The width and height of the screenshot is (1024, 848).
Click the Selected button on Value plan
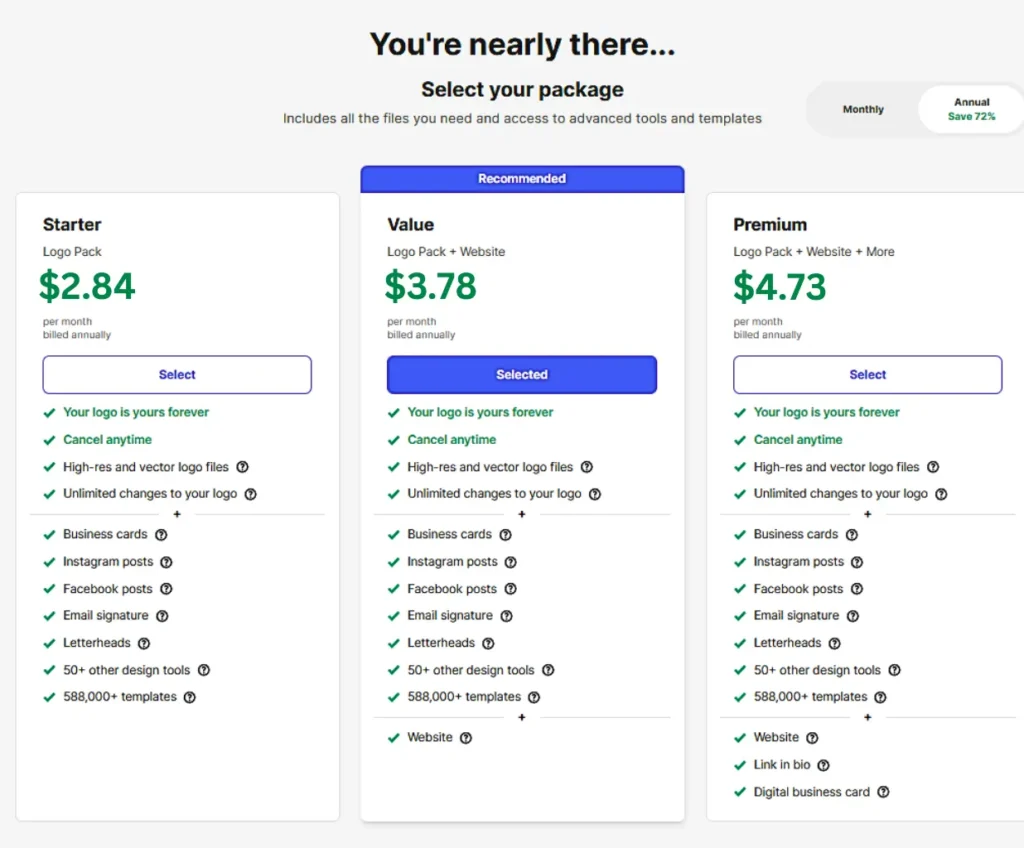(522, 375)
